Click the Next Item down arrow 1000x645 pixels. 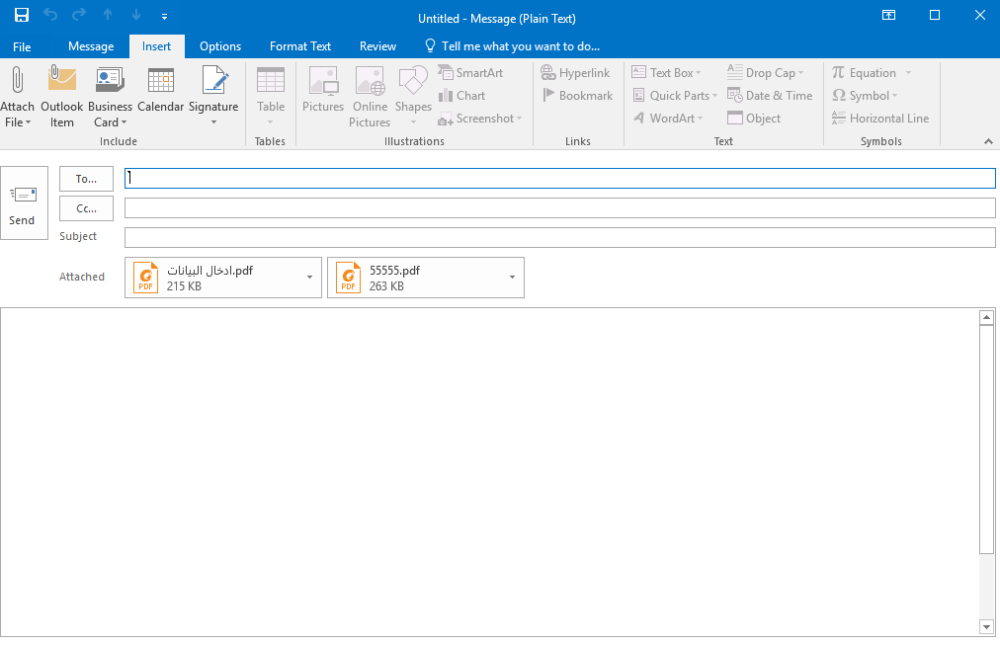pyautogui.click(x=136, y=15)
